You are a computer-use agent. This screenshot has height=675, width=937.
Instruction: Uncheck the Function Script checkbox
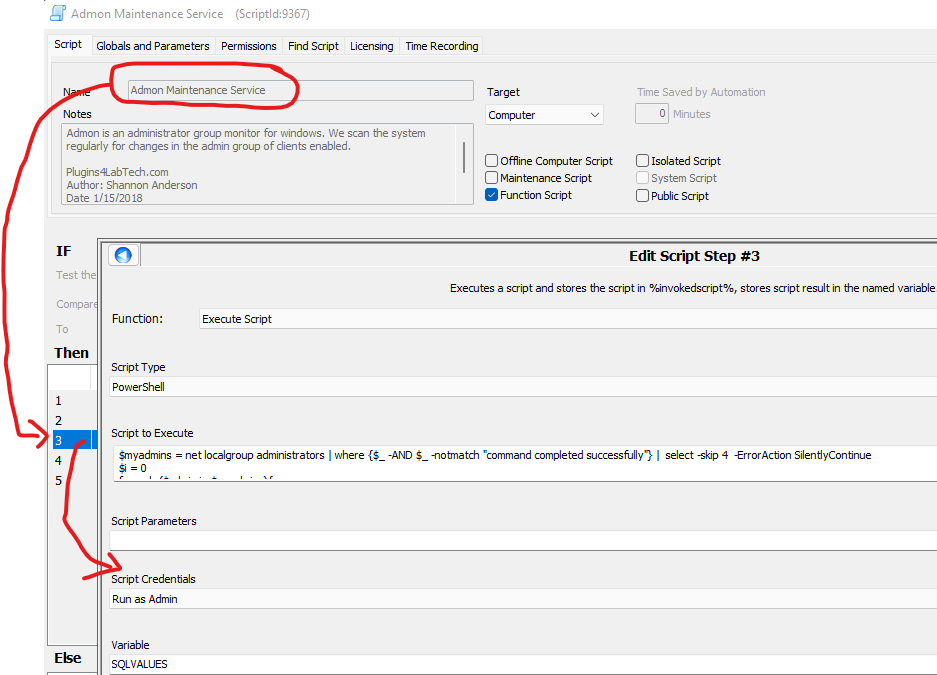pyautogui.click(x=492, y=195)
